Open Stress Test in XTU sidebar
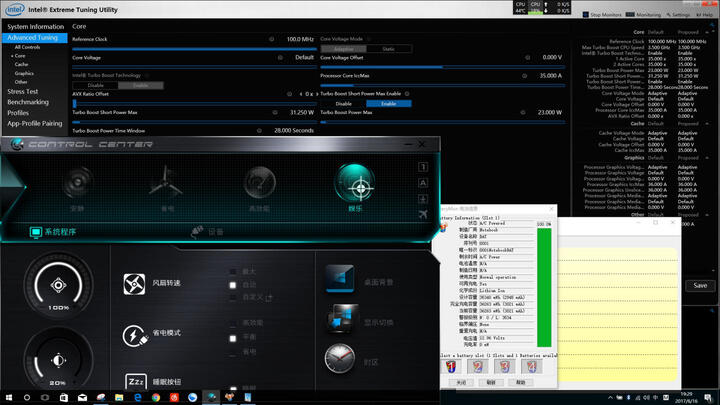720x405 pixels. pyautogui.click(x=22, y=91)
